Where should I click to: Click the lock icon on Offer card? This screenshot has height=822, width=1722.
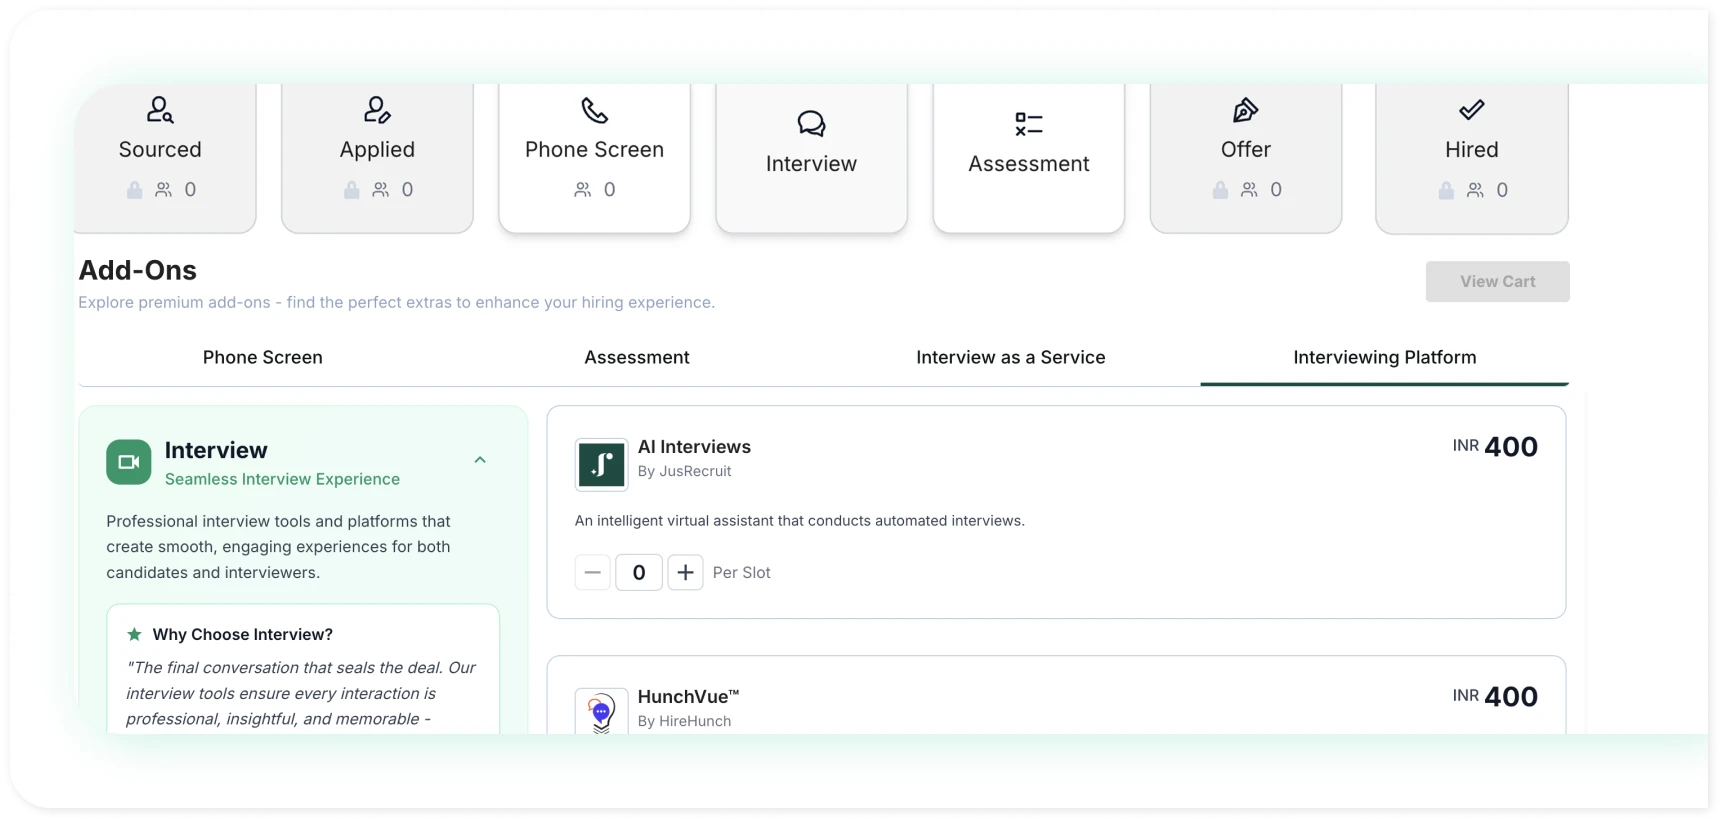1220,190
